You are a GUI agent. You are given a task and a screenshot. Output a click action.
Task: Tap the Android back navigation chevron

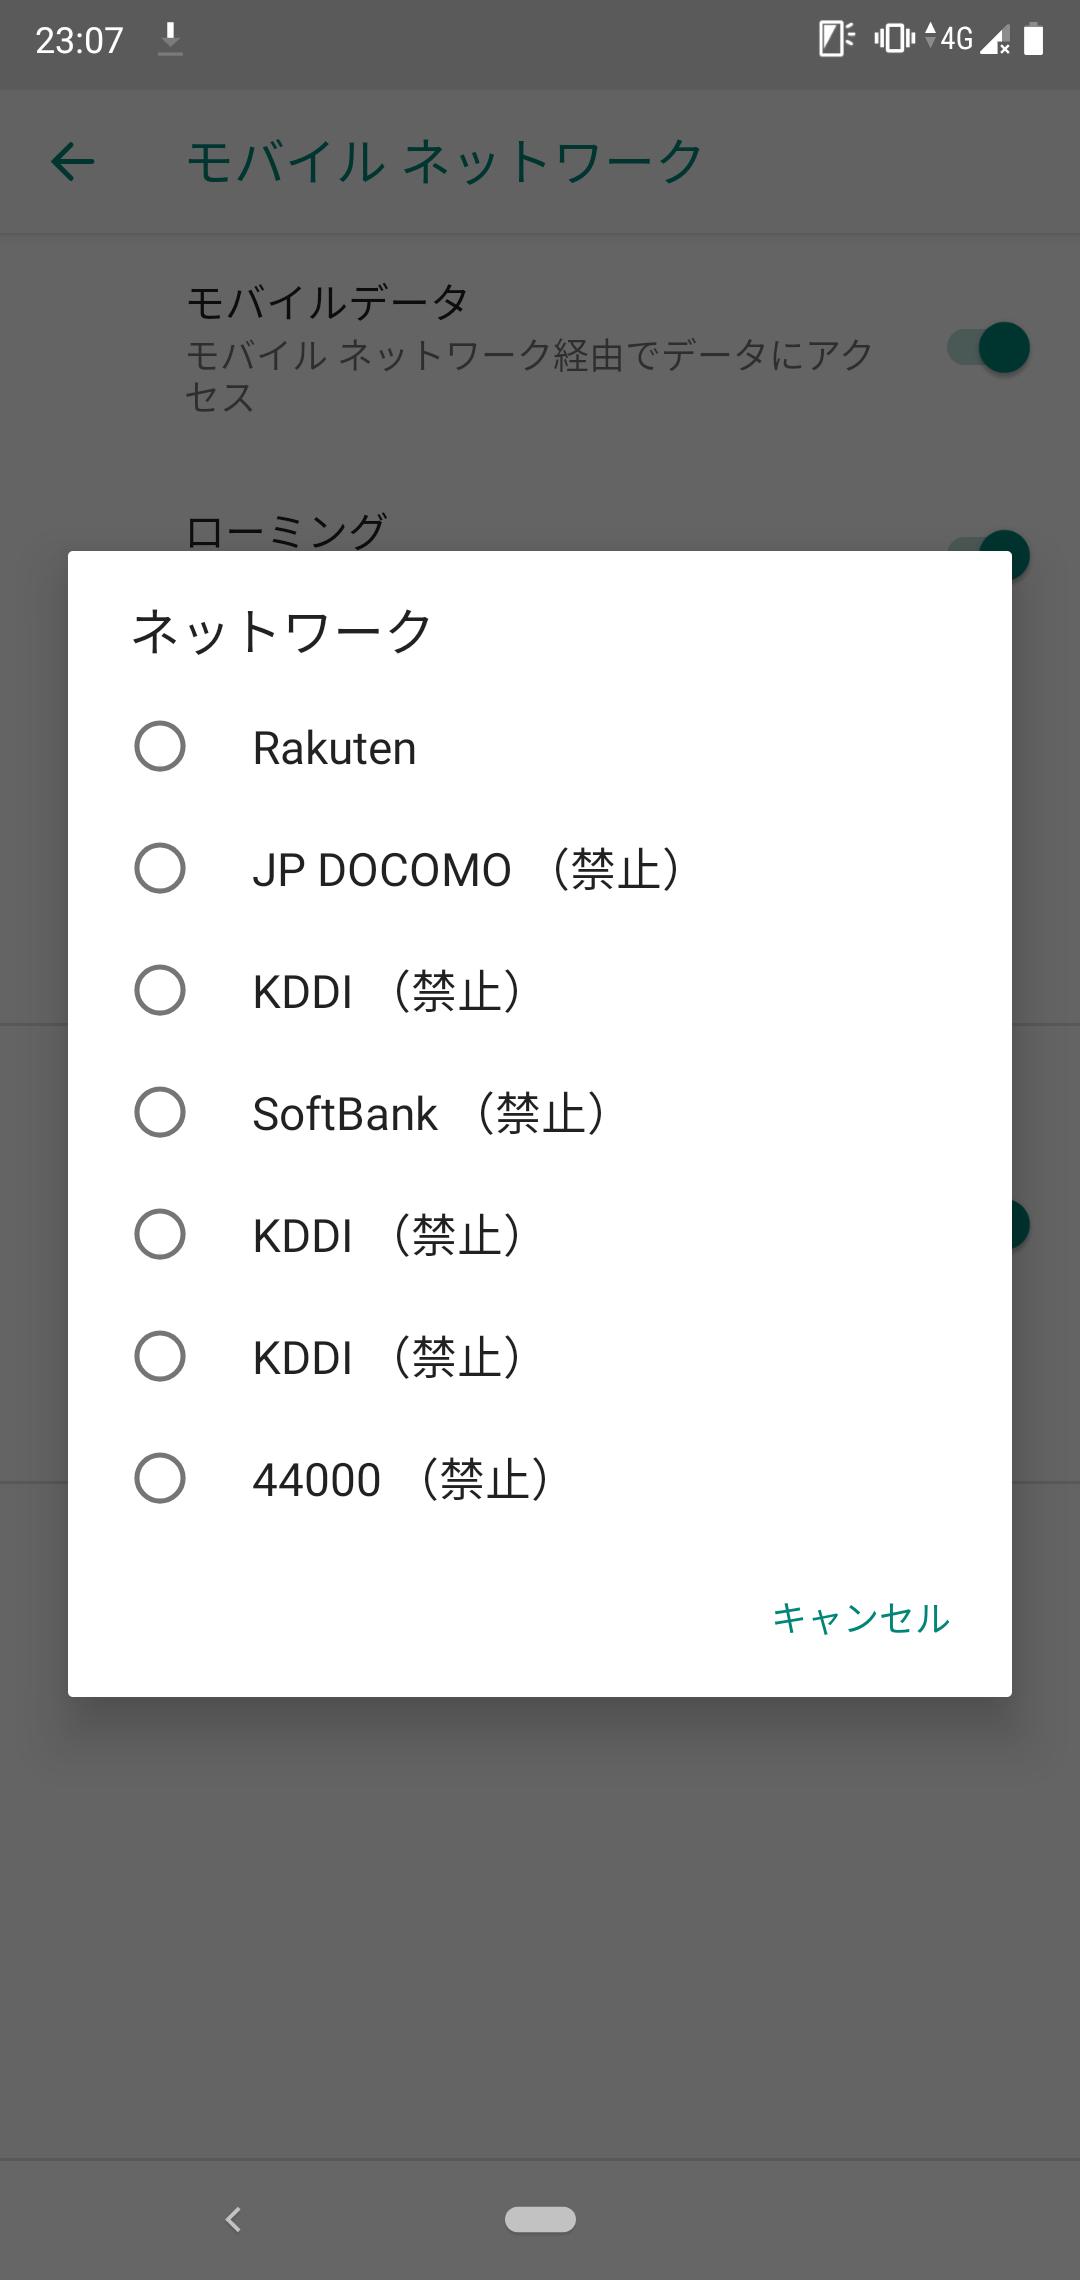tap(233, 2219)
